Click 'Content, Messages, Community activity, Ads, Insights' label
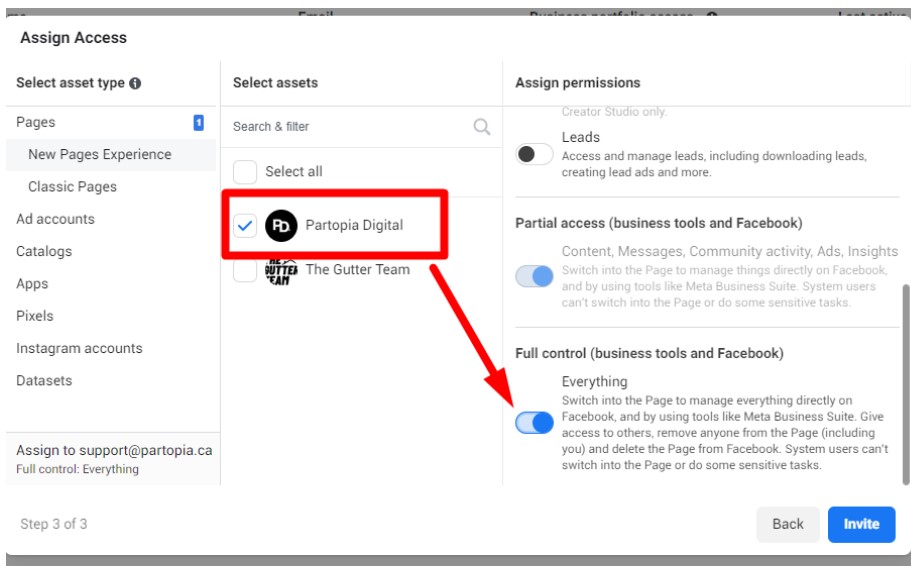The image size is (911, 566). [730, 252]
